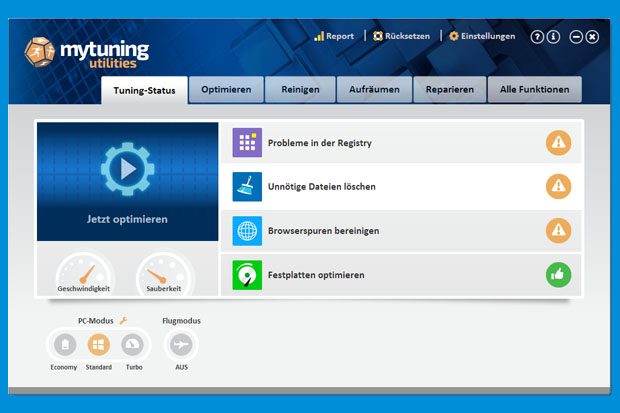Click the broom icon for file cleanup
Image resolution: width=620 pixels, height=413 pixels.
247,187
